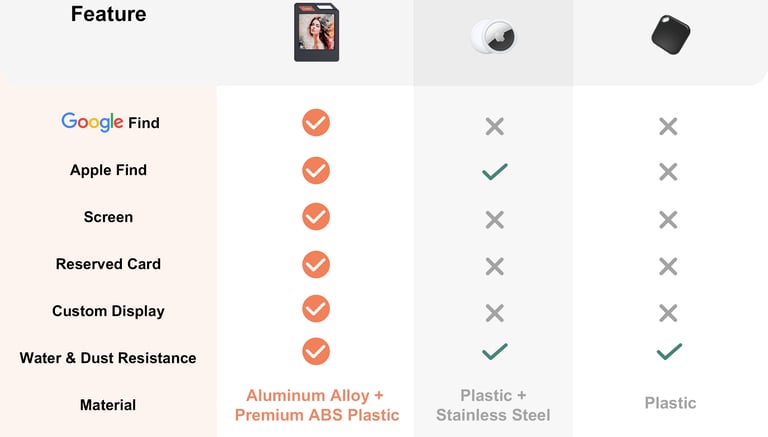Click the Reserved Card feature label
Viewport: 768px width, 437px height.
pyautogui.click(x=108, y=264)
